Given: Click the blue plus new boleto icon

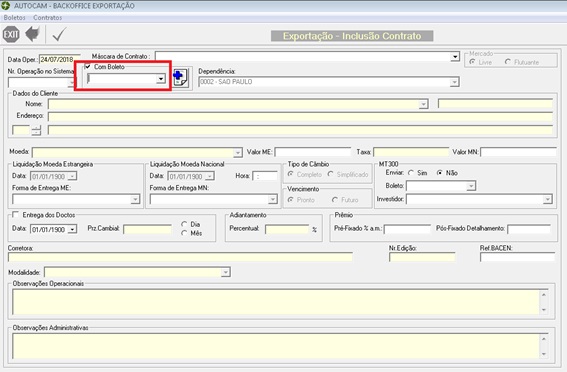Looking at the screenshot, I should coord(180,77).
